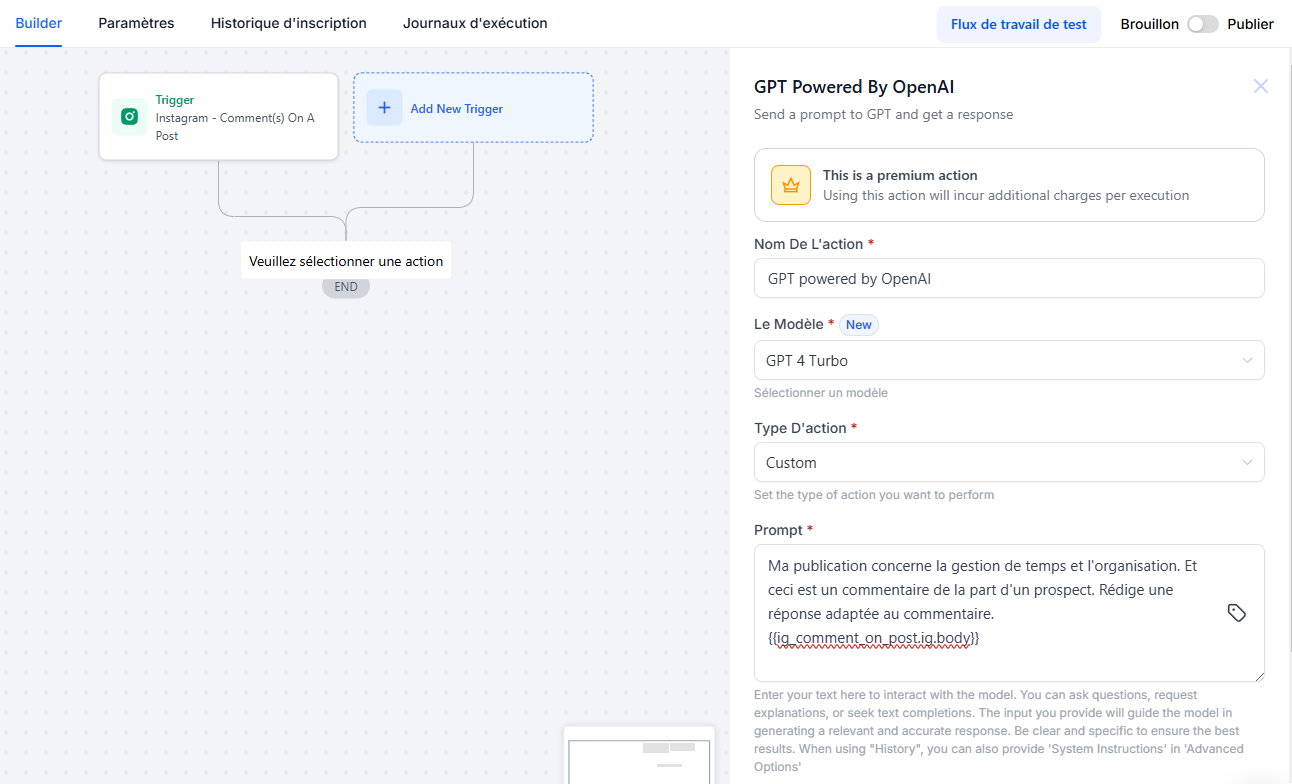Click inside the Prompt text area

[1009, 613]
